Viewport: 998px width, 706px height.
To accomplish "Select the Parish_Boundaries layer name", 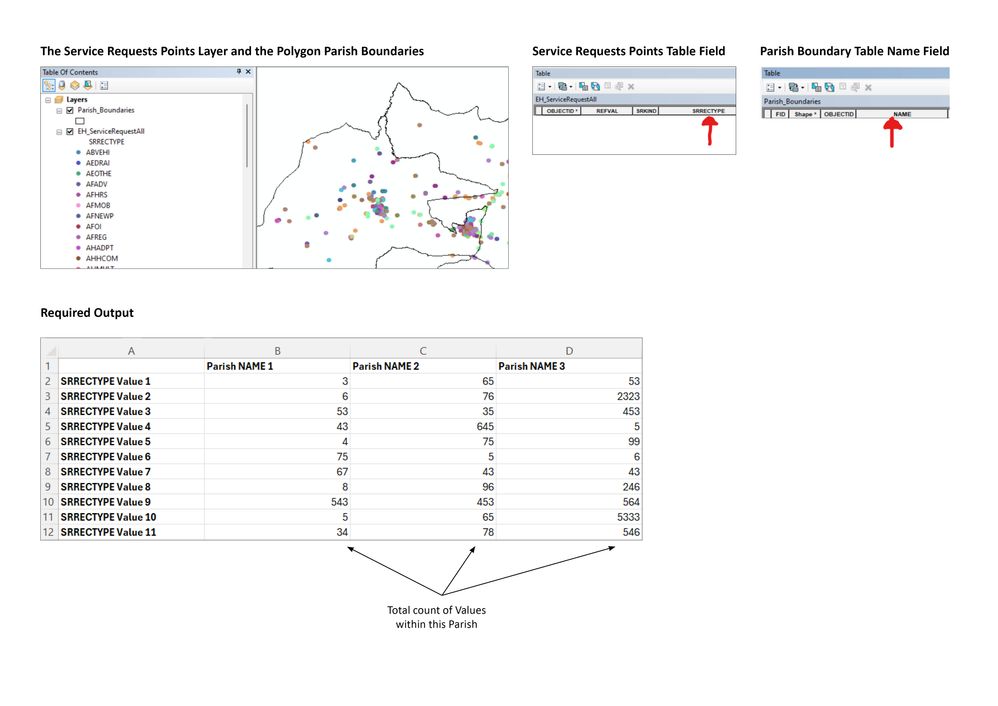I will coord(106,110).
